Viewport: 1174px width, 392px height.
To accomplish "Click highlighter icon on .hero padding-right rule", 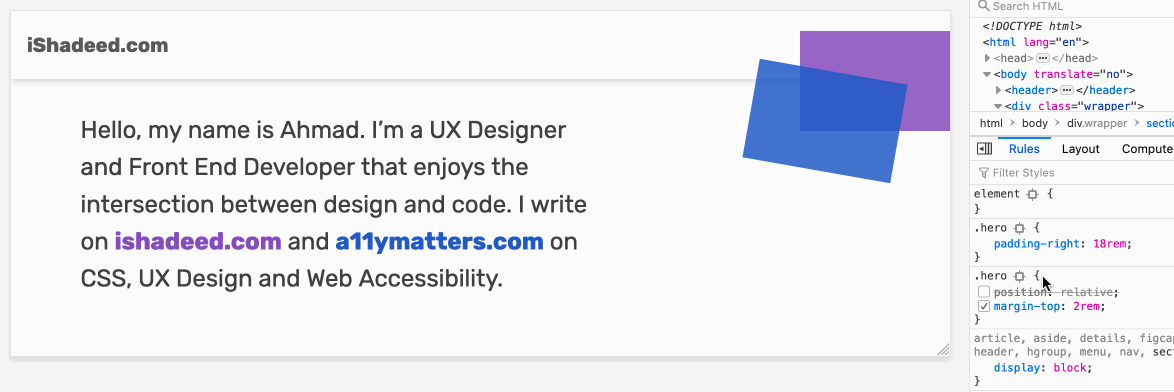I will click(x=1019, y=227).
